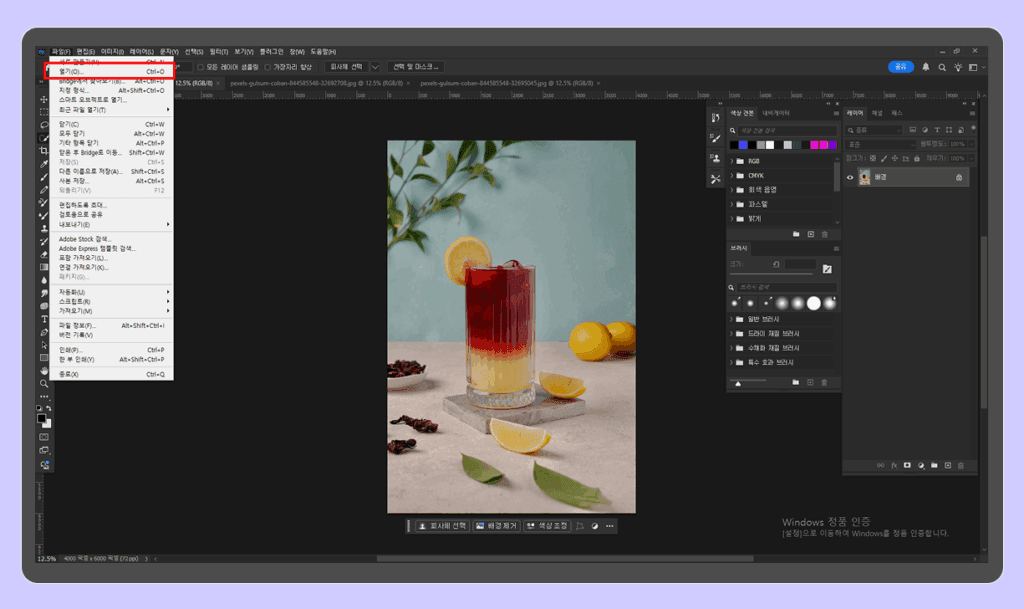Select the Eraser tool
The width and height of the screenshot is (1024, 609).
point(44,255)
